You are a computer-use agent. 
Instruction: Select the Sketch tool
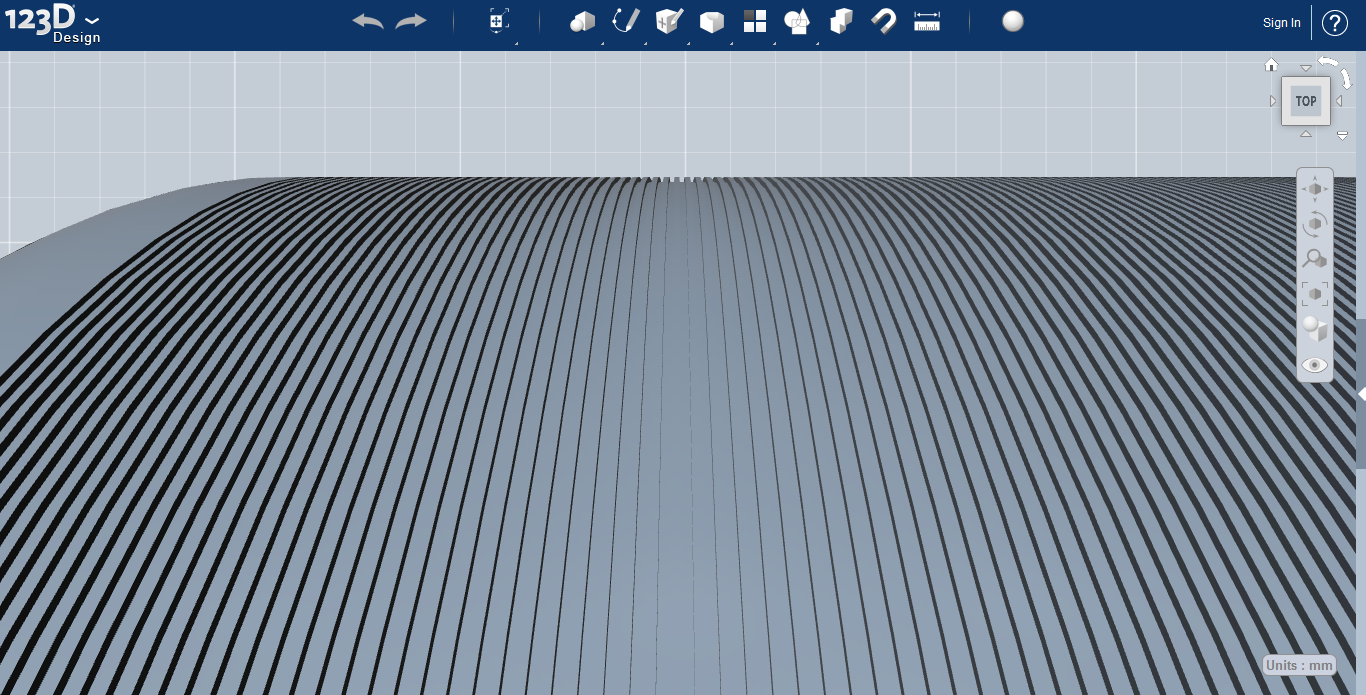pos(625,20)
